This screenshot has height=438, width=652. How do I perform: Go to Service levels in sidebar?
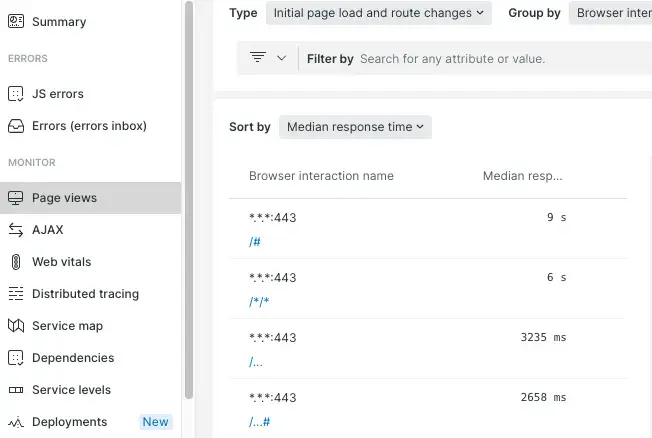click(71, 390)
